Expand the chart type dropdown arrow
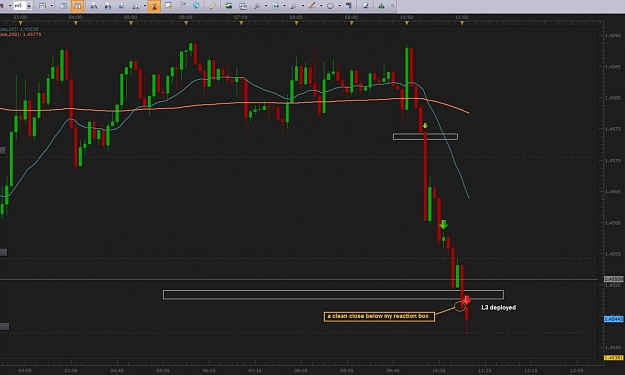The height and width of the screenshot is (375, 625). 52,6
